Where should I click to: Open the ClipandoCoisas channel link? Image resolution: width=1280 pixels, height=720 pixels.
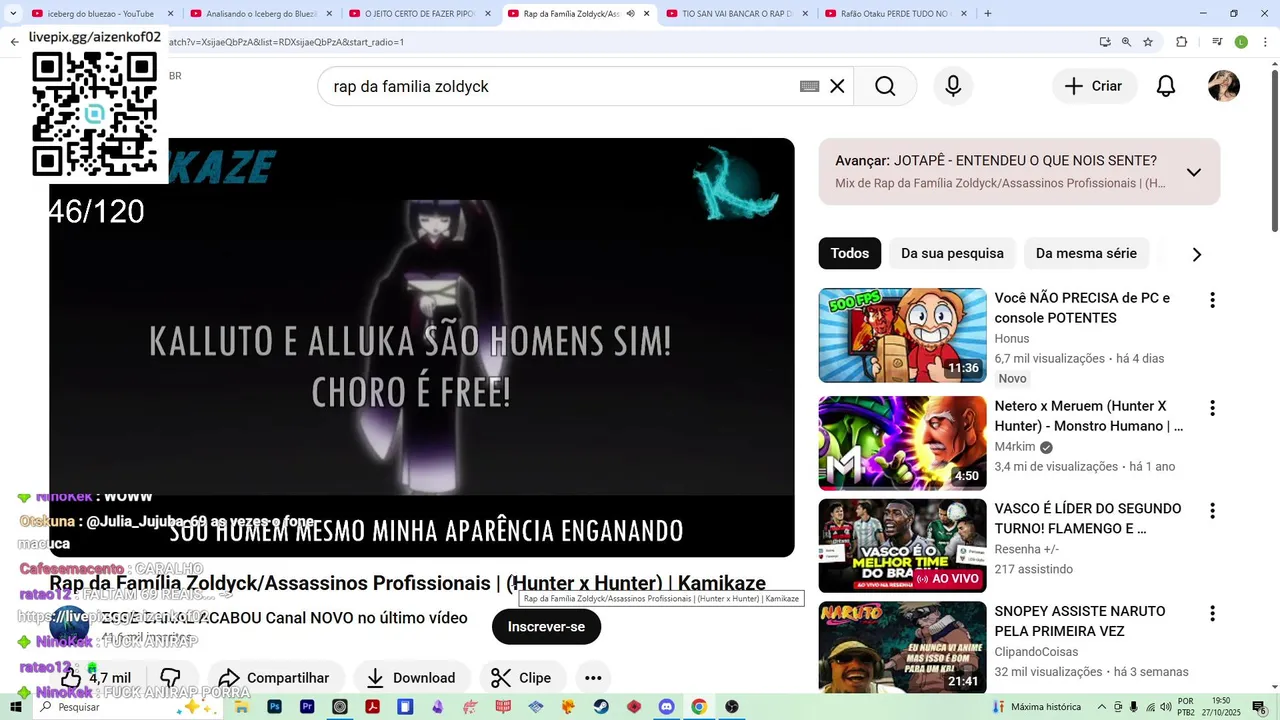coord(1036,652)
